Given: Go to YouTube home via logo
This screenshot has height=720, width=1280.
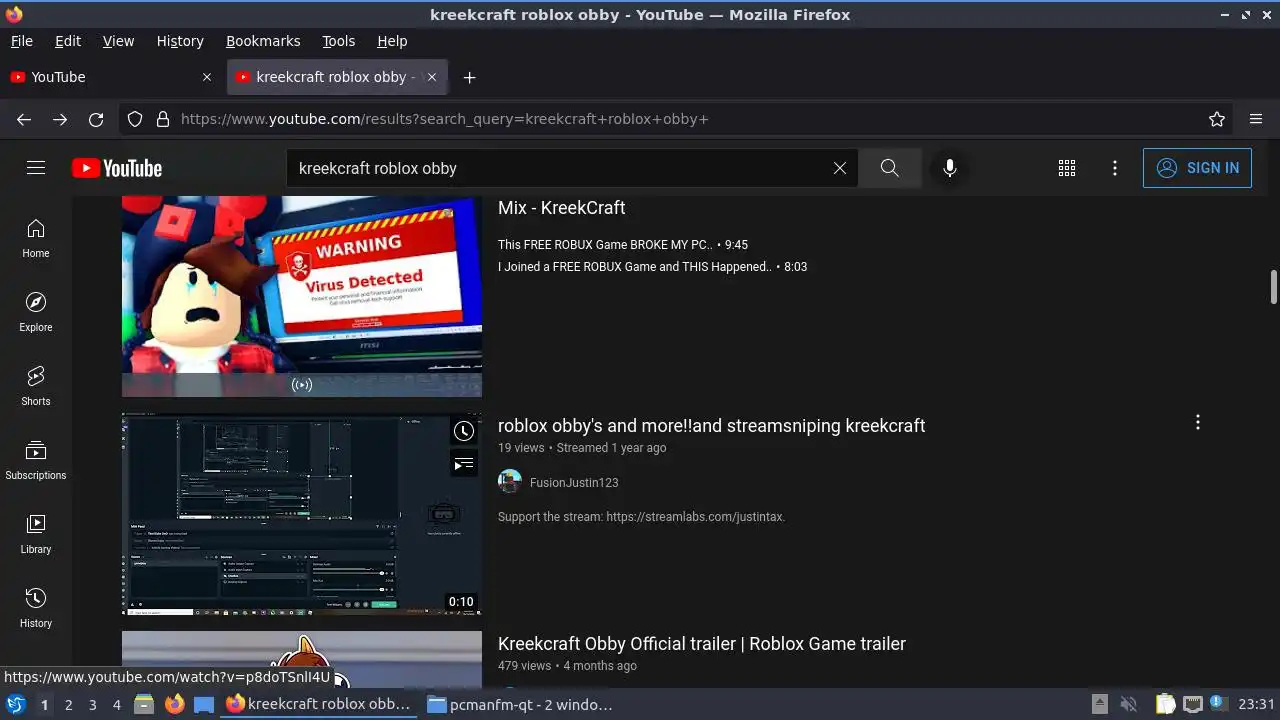Looking at the screenshot, I should coord(117,168).
